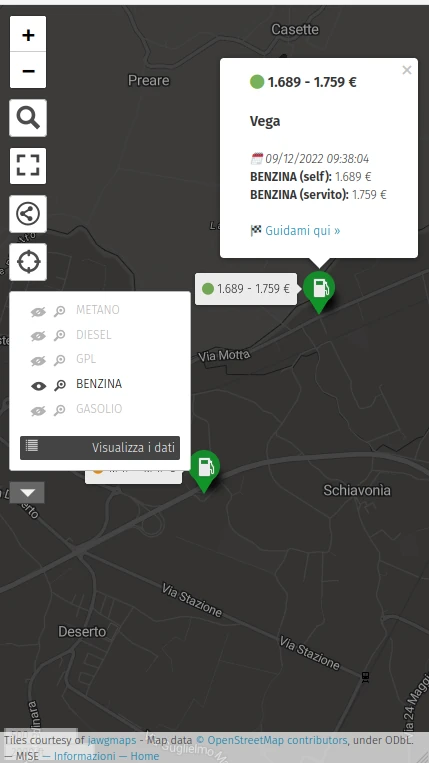Toggle GPL visibility eye icon
Viewport: 429px width, 763px height.
coord(38,361)
